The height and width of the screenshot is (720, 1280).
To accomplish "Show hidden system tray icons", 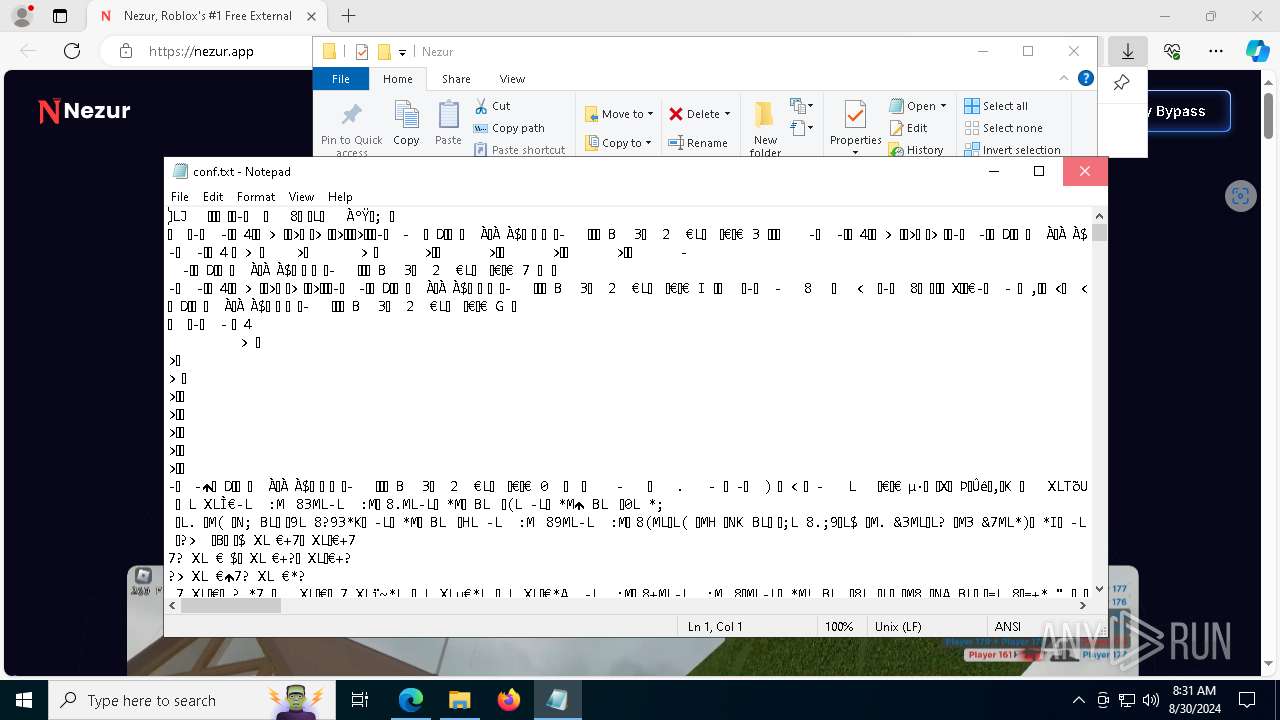I will [1078, 700].
